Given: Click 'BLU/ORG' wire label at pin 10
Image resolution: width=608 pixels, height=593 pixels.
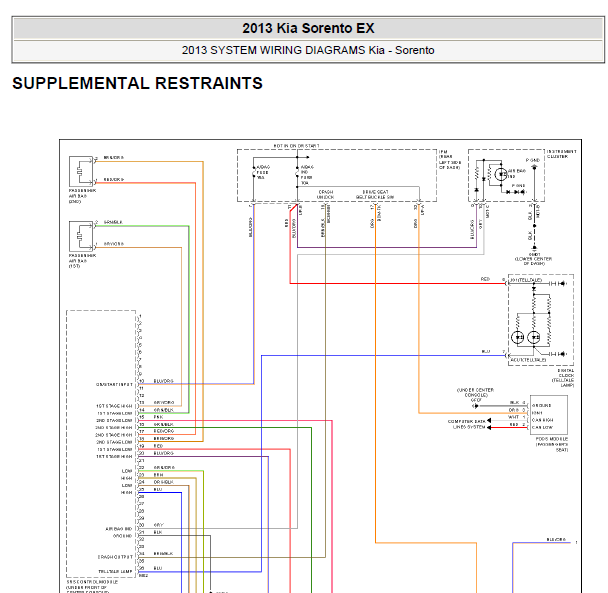Looking at the screenshot, I should click(x=163, y=381).
